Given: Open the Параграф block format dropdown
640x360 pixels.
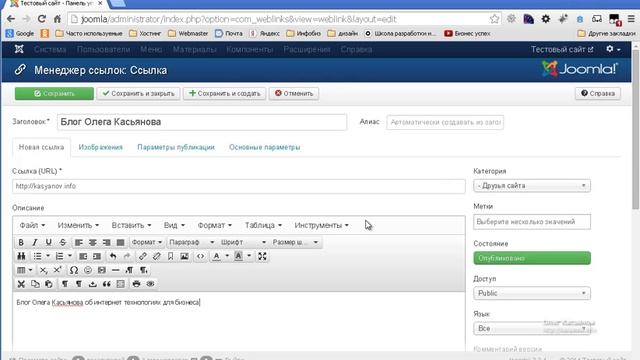Looking at the screenshot, I should (x=191, y=242).
